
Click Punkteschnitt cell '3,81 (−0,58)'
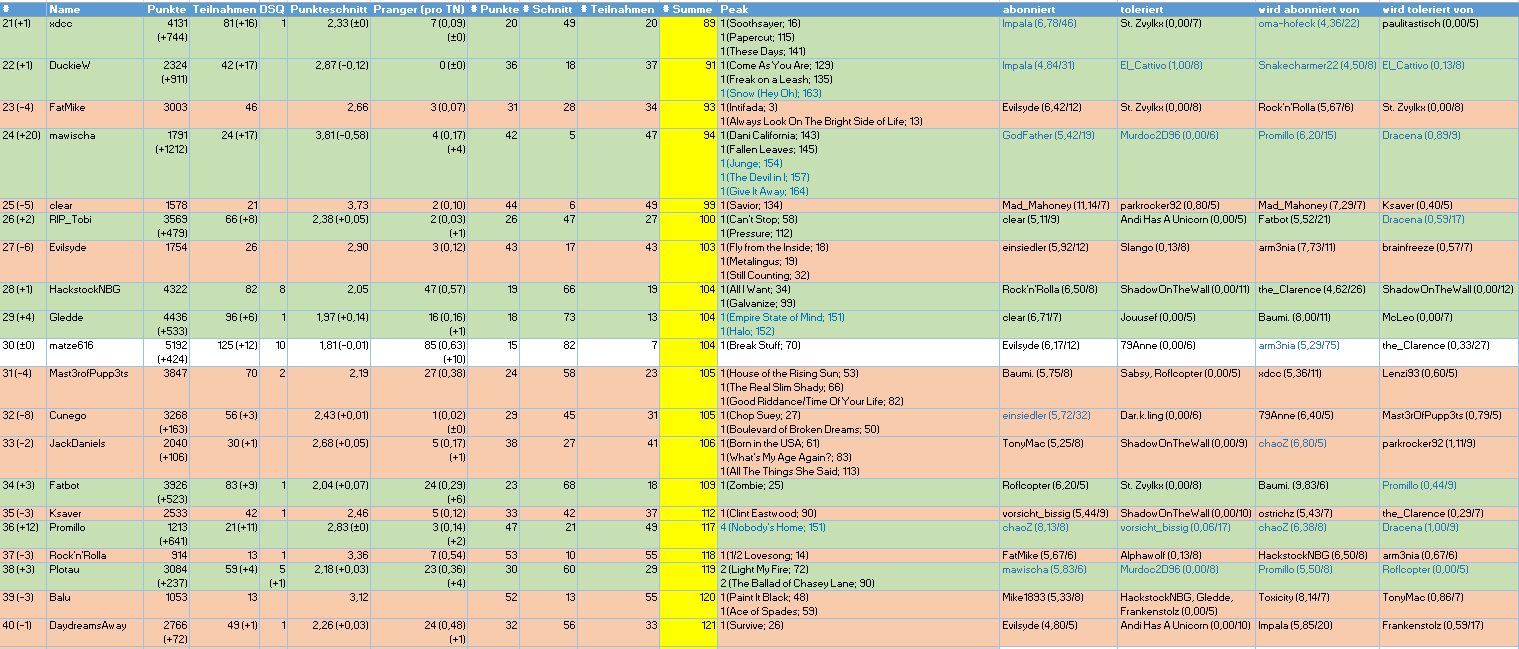338,135
